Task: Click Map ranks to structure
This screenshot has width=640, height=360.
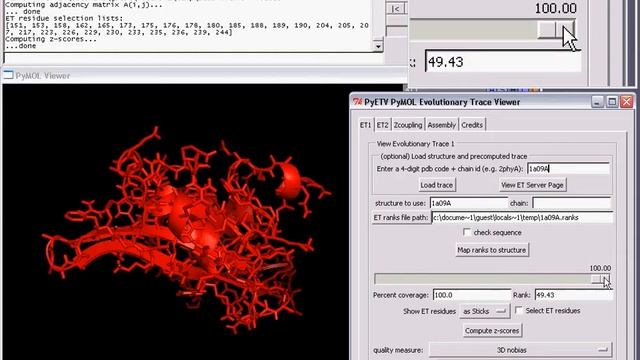Action: (x=491, y=250)
